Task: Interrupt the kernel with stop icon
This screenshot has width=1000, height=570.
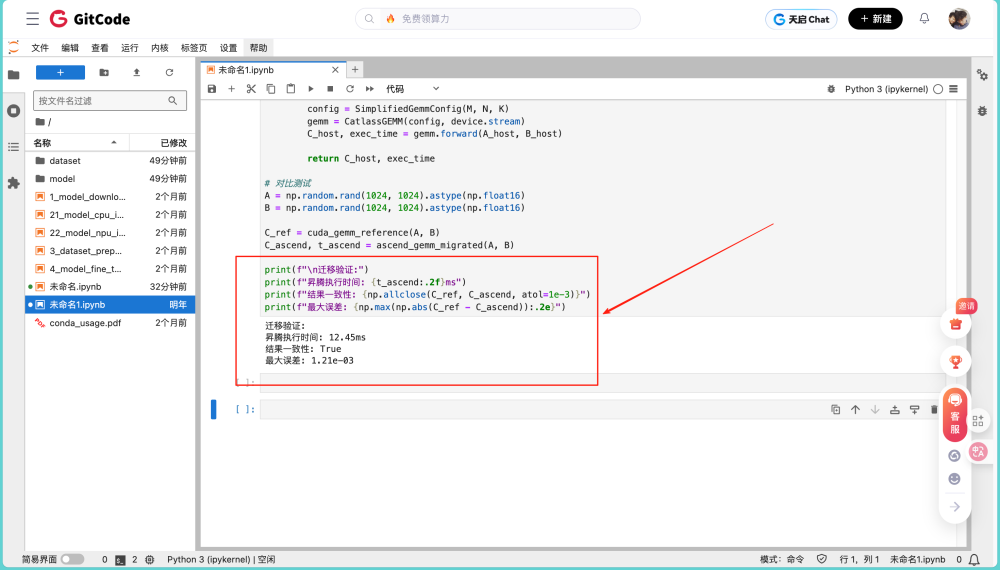Action: pyautogui.click(x=330, y=89)
